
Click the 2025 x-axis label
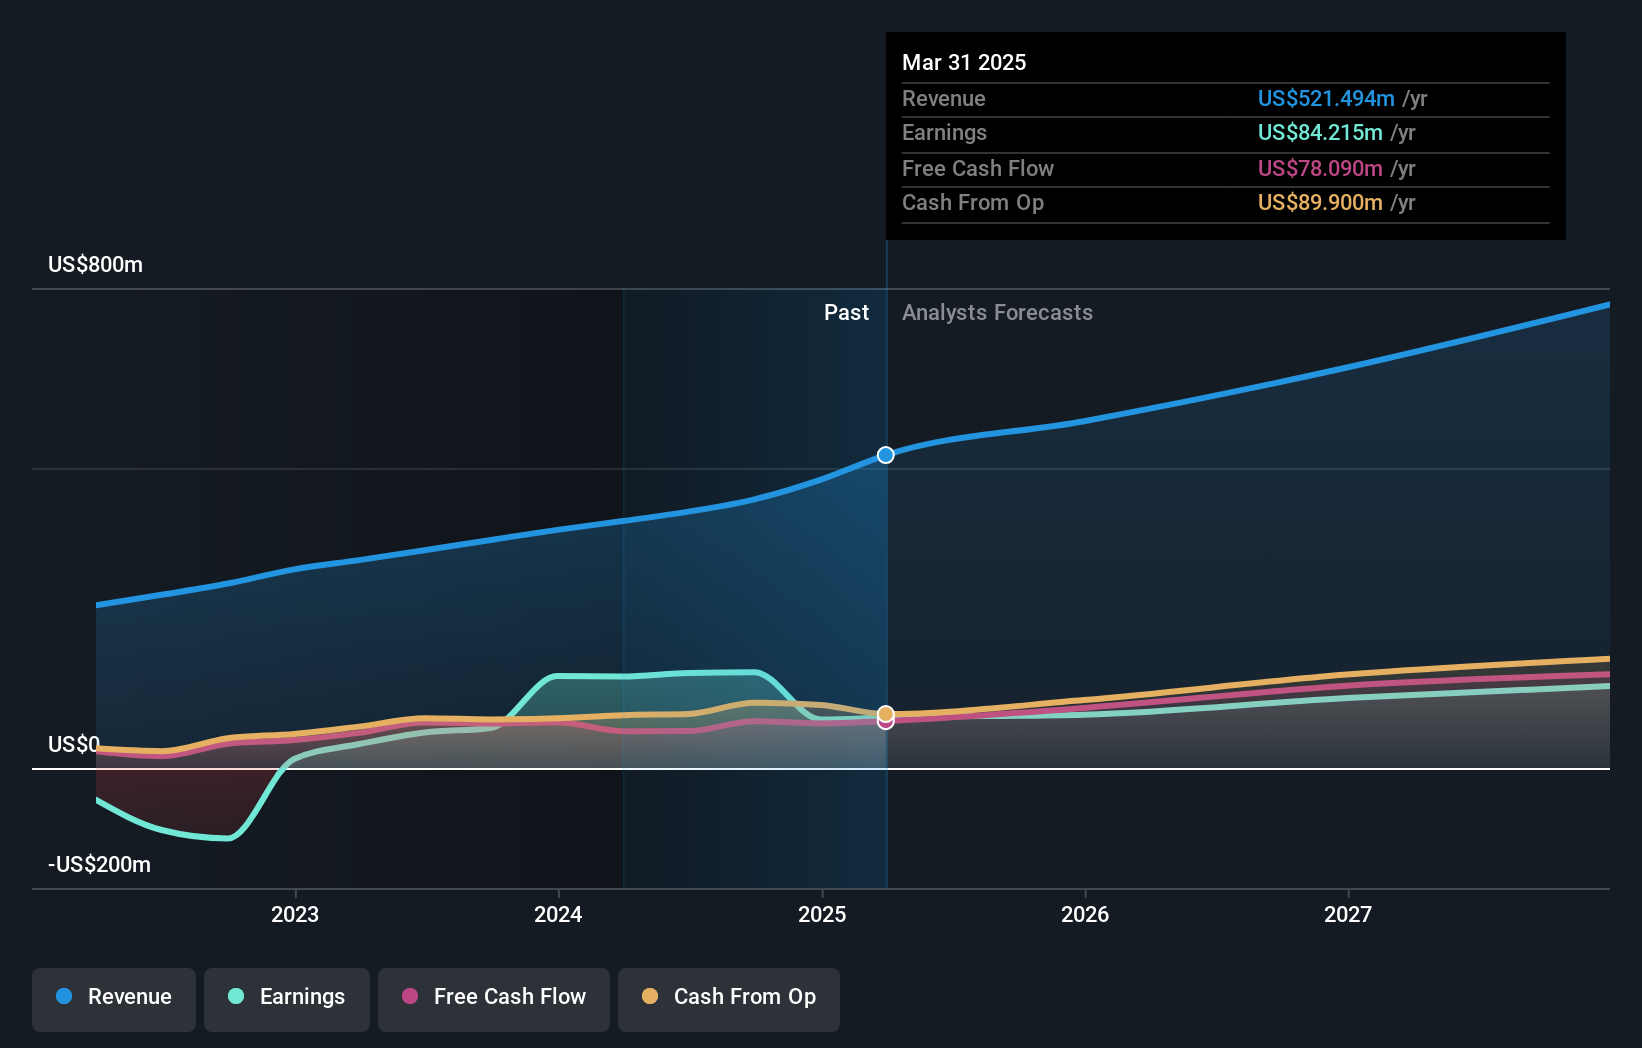pos(822,914)
